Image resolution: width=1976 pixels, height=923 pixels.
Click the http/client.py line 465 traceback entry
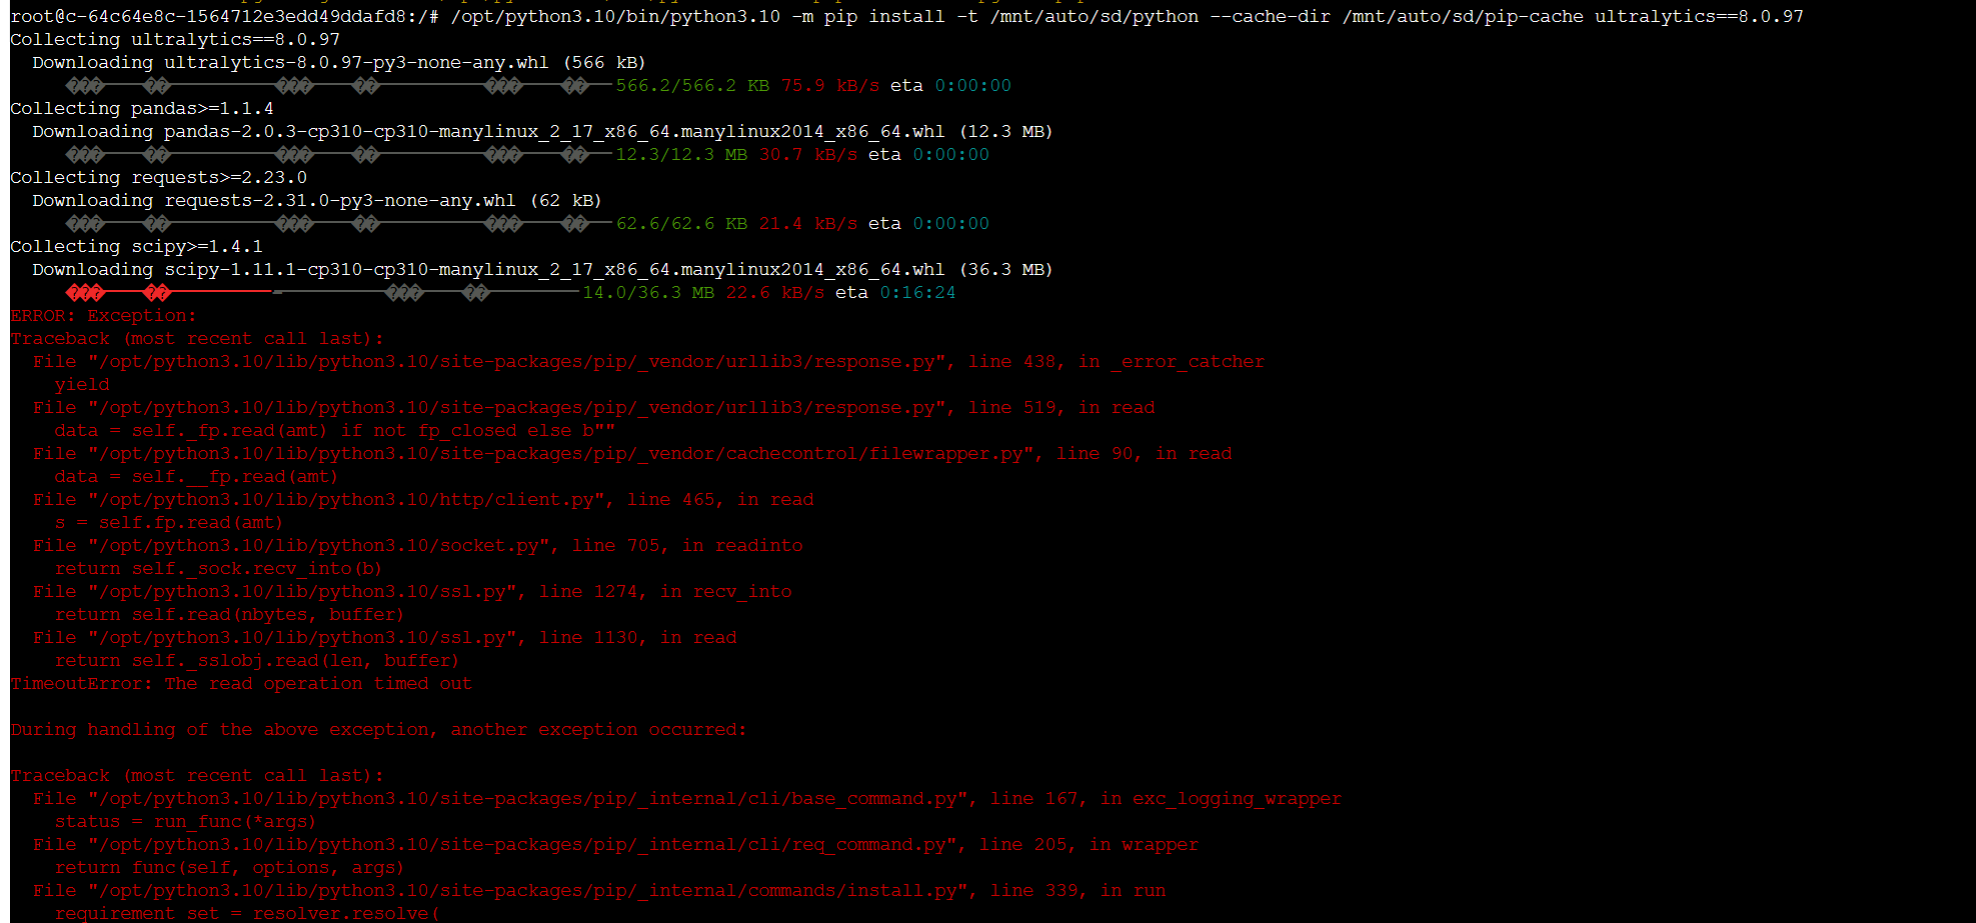point(423,499)
